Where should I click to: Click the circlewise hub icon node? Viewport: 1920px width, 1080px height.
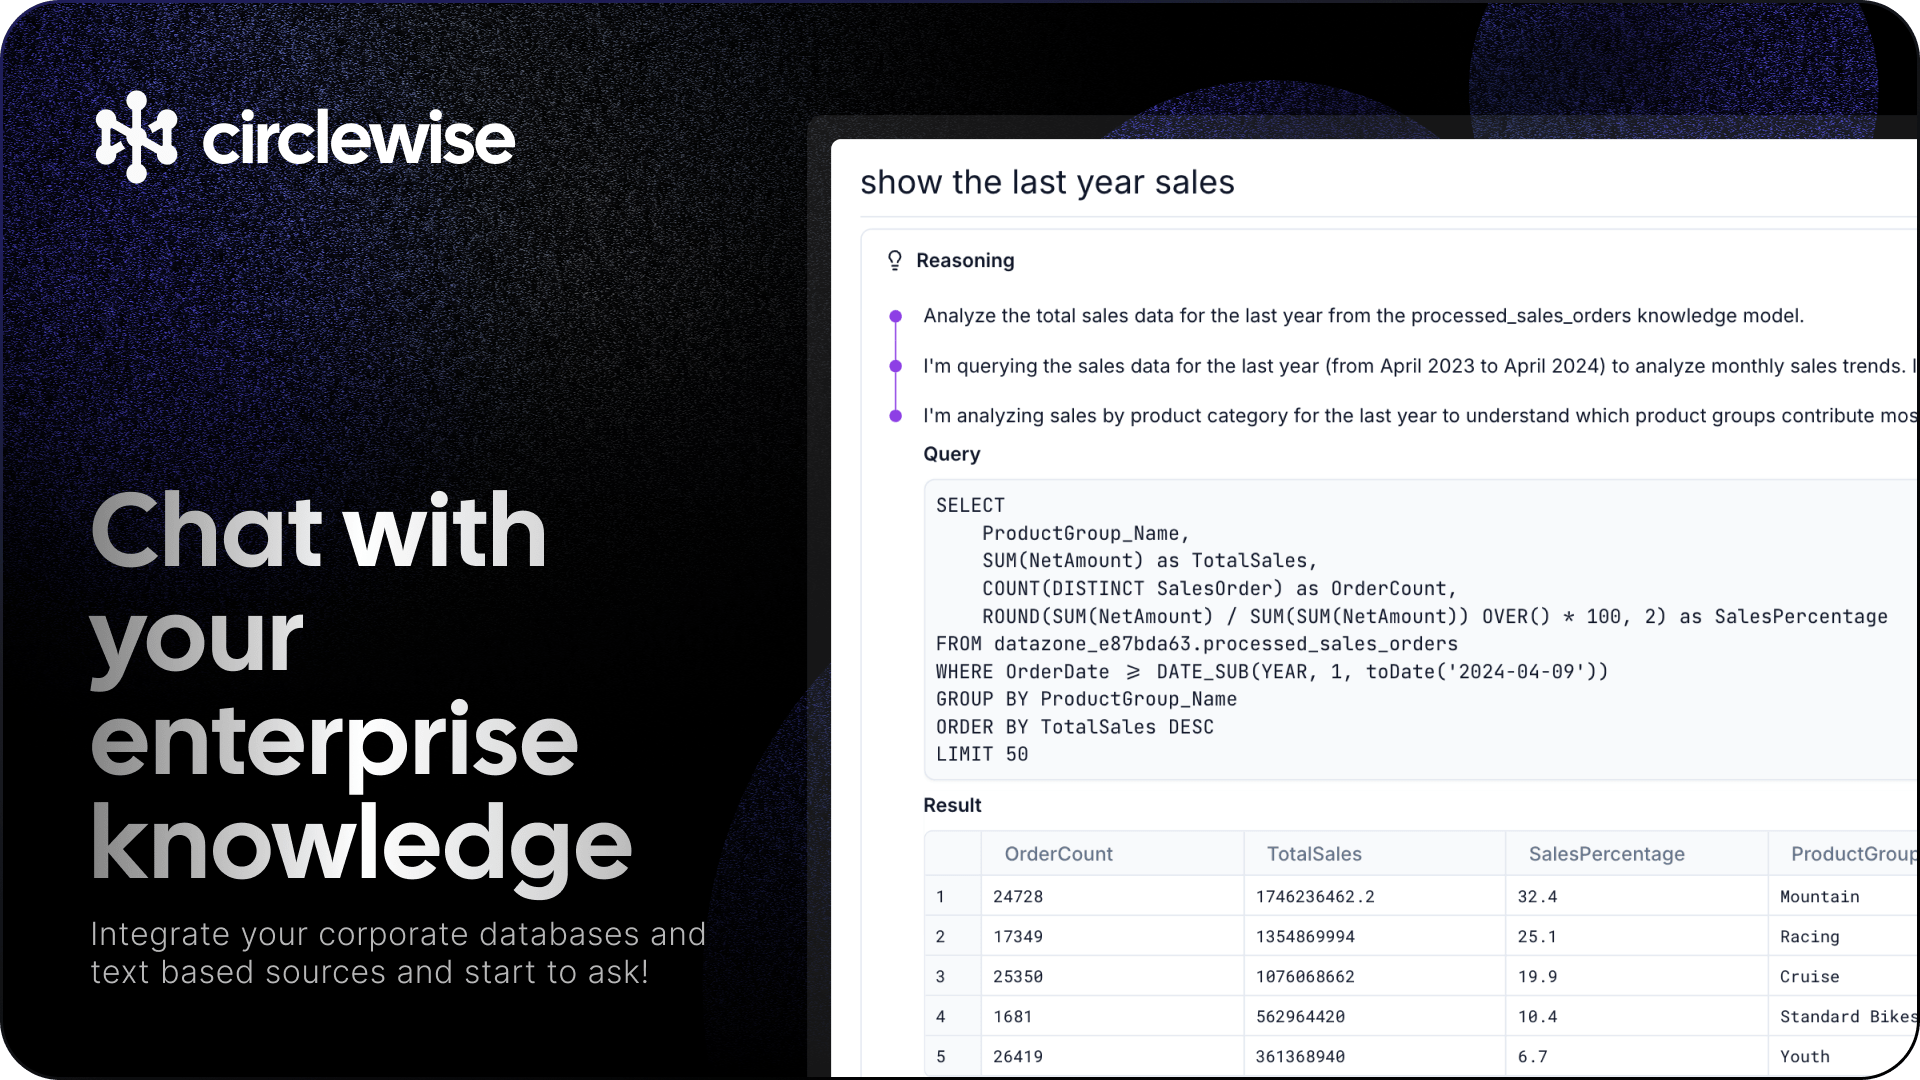pos(137,137)
